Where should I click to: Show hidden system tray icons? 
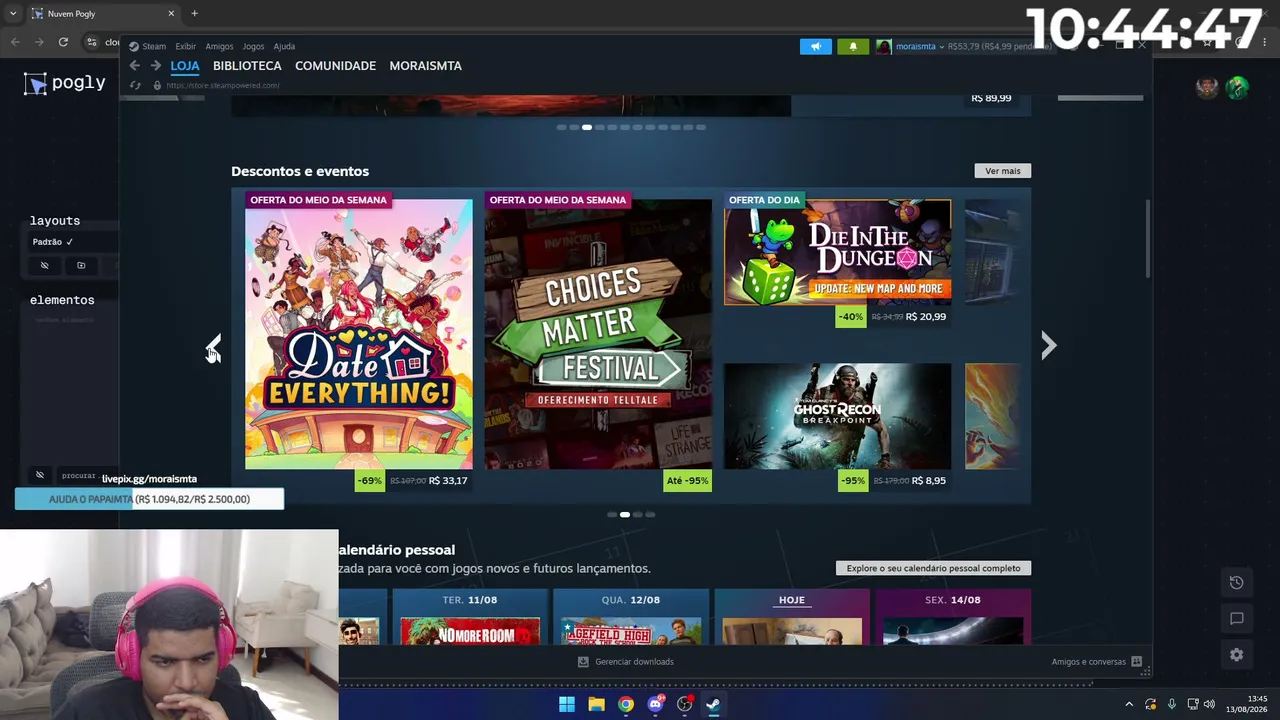(1129, 704)
